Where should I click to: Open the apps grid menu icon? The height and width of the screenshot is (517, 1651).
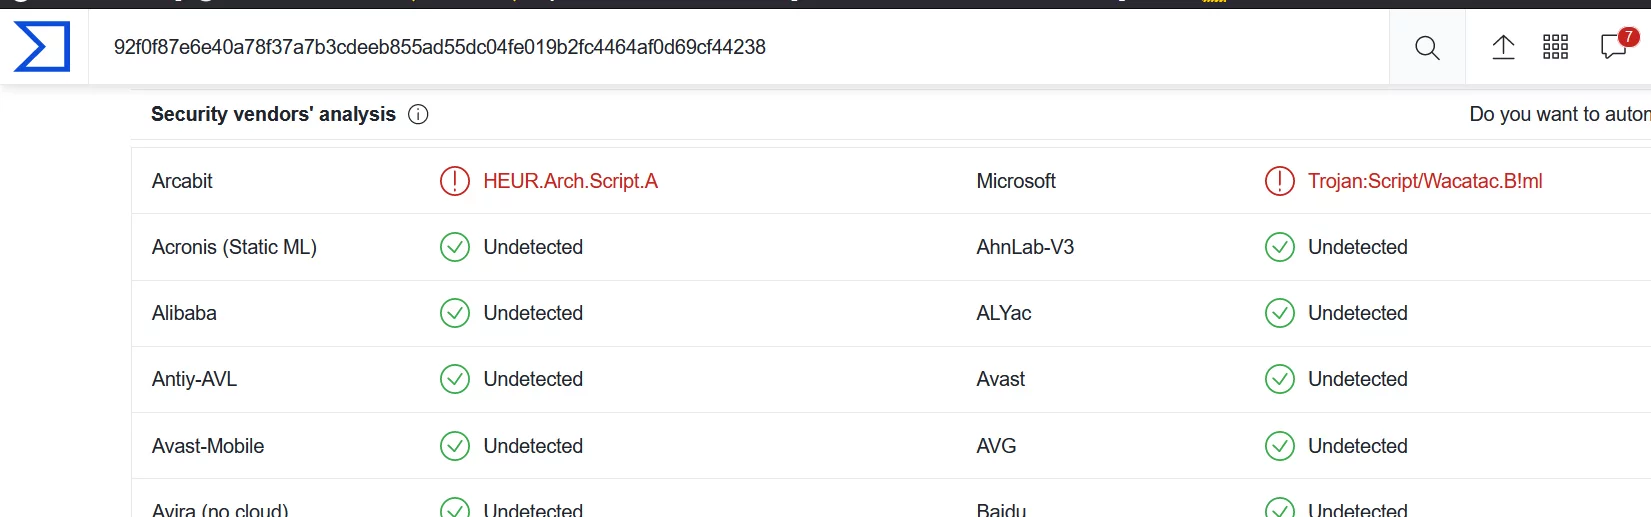[x=1555, y=47]
